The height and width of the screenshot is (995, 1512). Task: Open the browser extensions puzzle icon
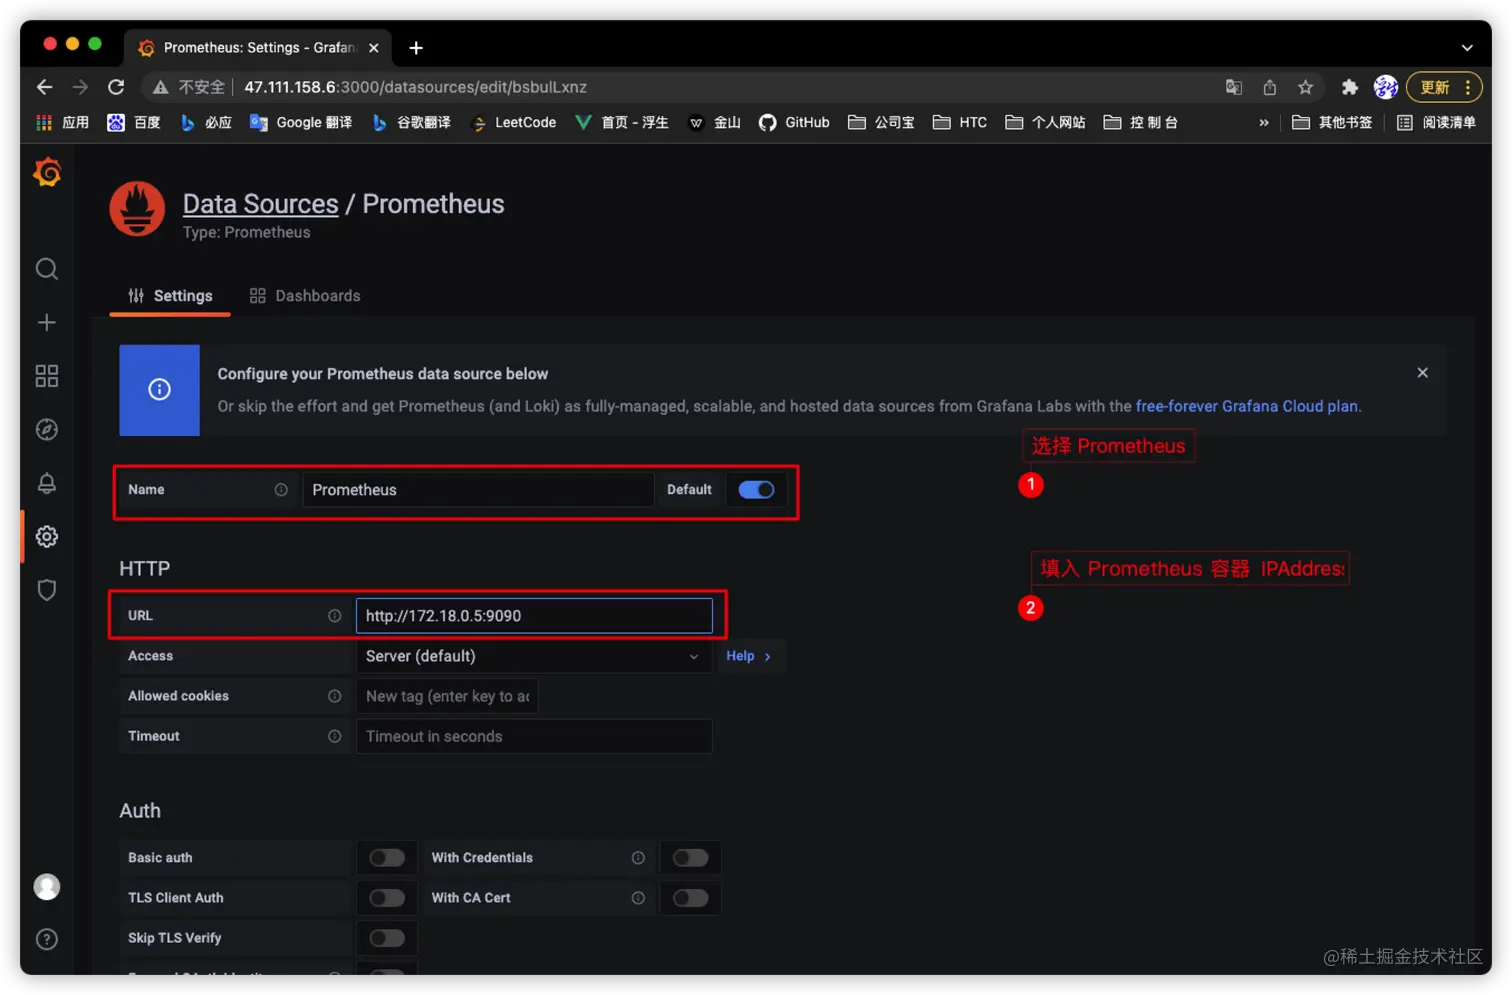click(x=1349, y=88)
